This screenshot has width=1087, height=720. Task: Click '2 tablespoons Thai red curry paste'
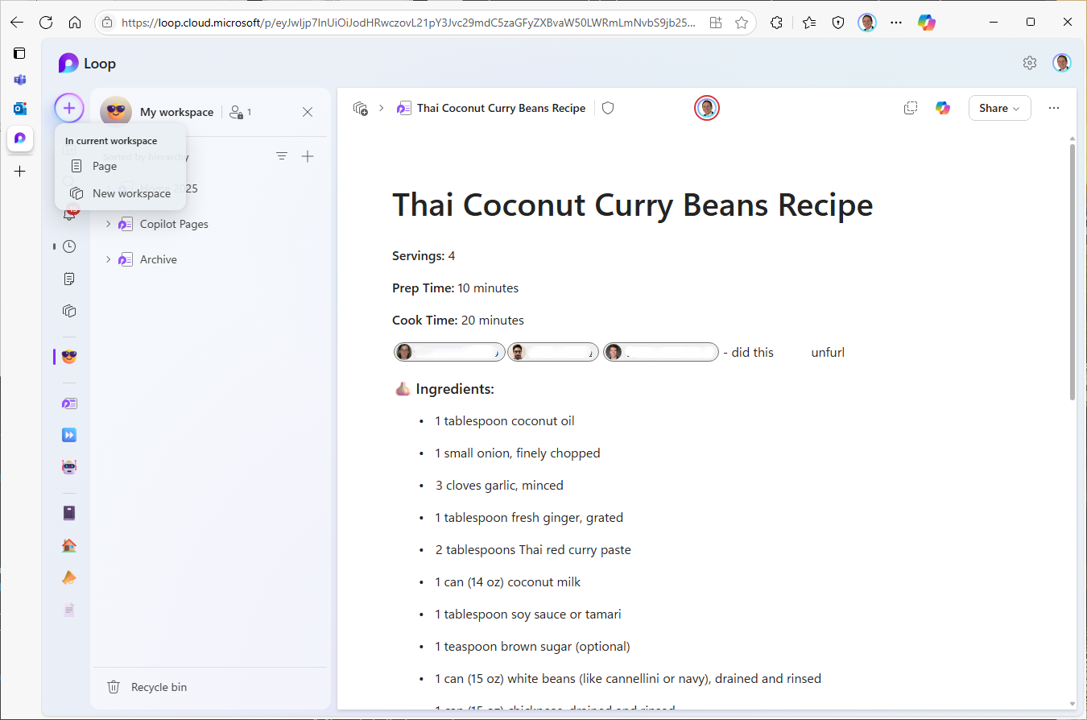point(533,550)
